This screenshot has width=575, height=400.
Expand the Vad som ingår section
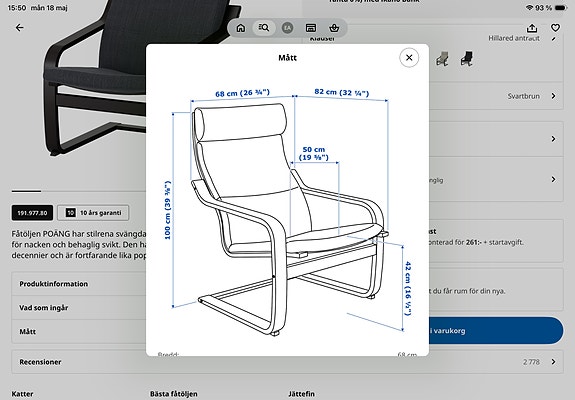79,308
